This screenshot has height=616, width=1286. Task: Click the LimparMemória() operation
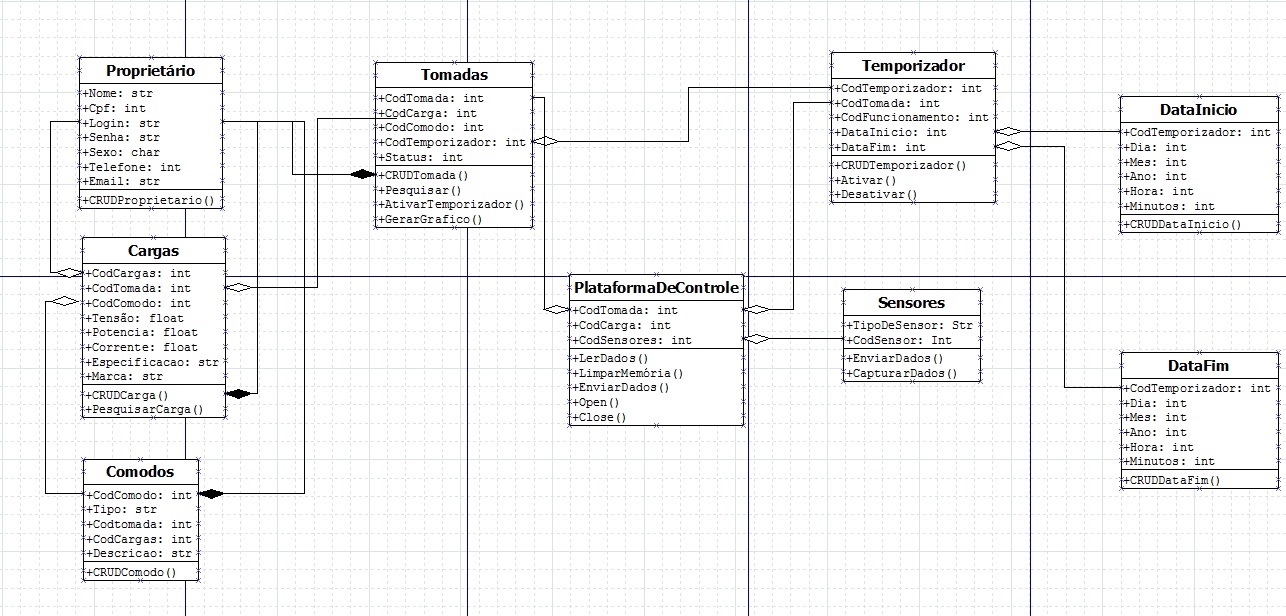point(620,372)
